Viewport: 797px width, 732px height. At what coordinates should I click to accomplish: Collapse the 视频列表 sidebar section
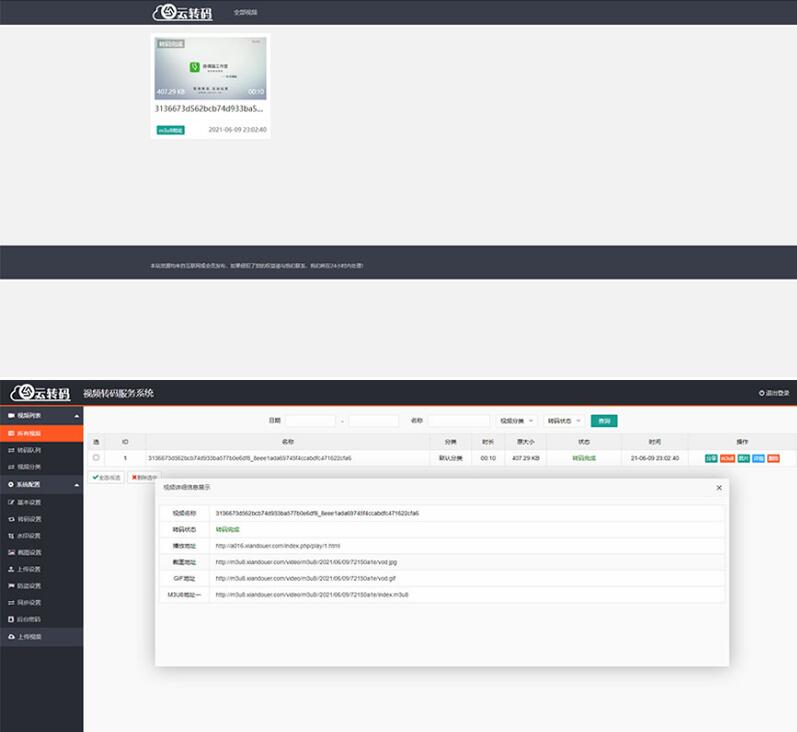[x=77, y=415]
